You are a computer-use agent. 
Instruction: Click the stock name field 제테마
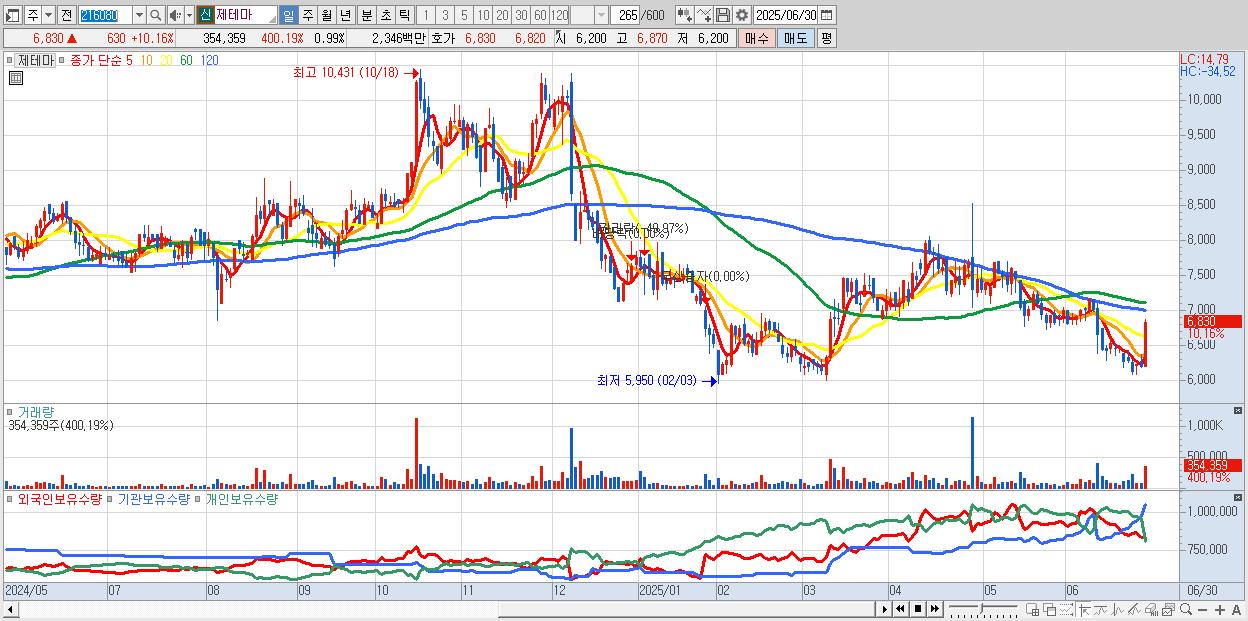coord(245,16)
